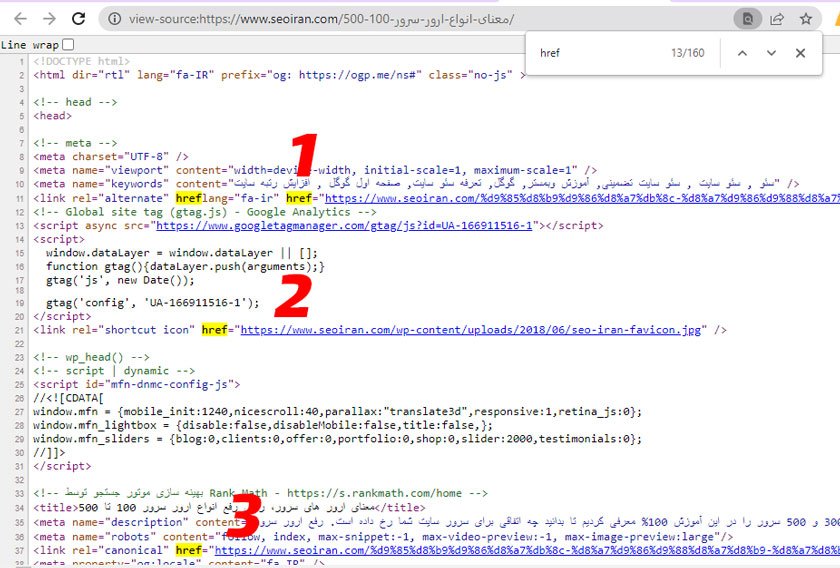Go back to the previous page
Image resolution: width=840 pixels, height=568 pixels.
(x=20, y=19)
